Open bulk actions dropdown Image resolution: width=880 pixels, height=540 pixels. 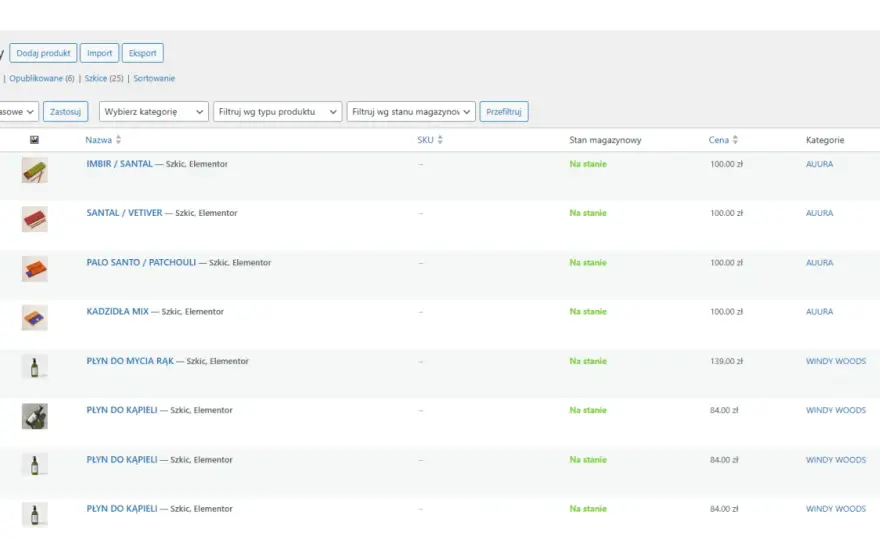[19, 112]
